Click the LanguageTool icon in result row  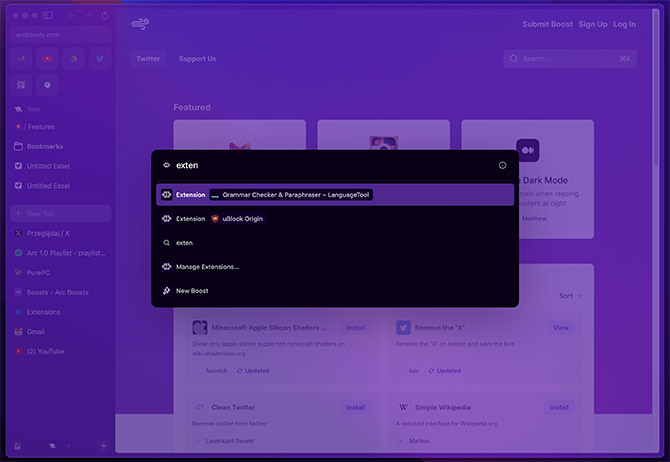click(215, 195)
